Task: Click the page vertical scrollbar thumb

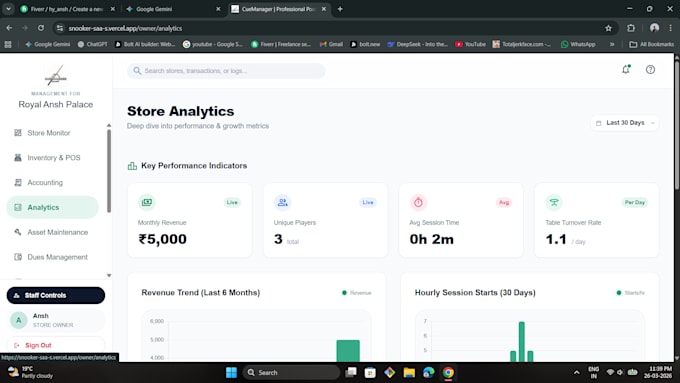Action: (677, 125)
